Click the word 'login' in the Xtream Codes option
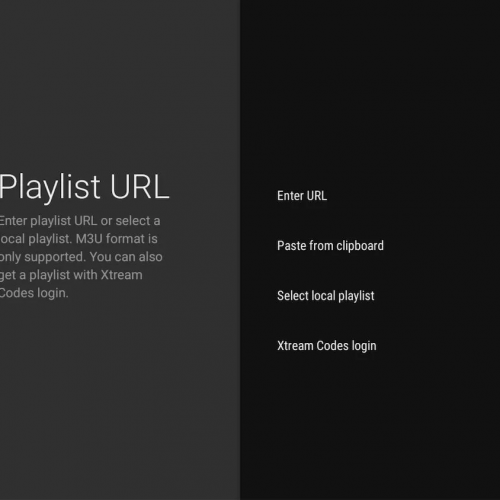 [x=364, y=346]
